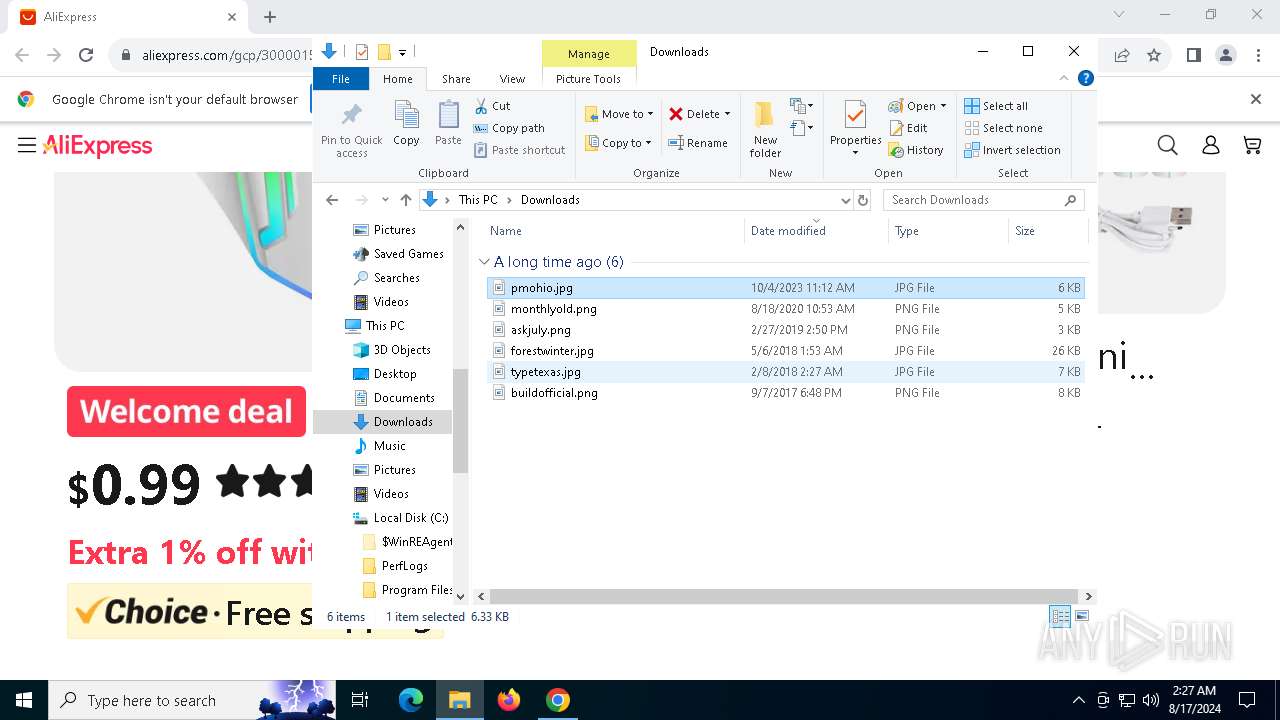This screenshot has width=1280, height=720.
Task: Click the navigation pane vertical scrollbar
Action: pyautogui.click(x=461, y=420)
